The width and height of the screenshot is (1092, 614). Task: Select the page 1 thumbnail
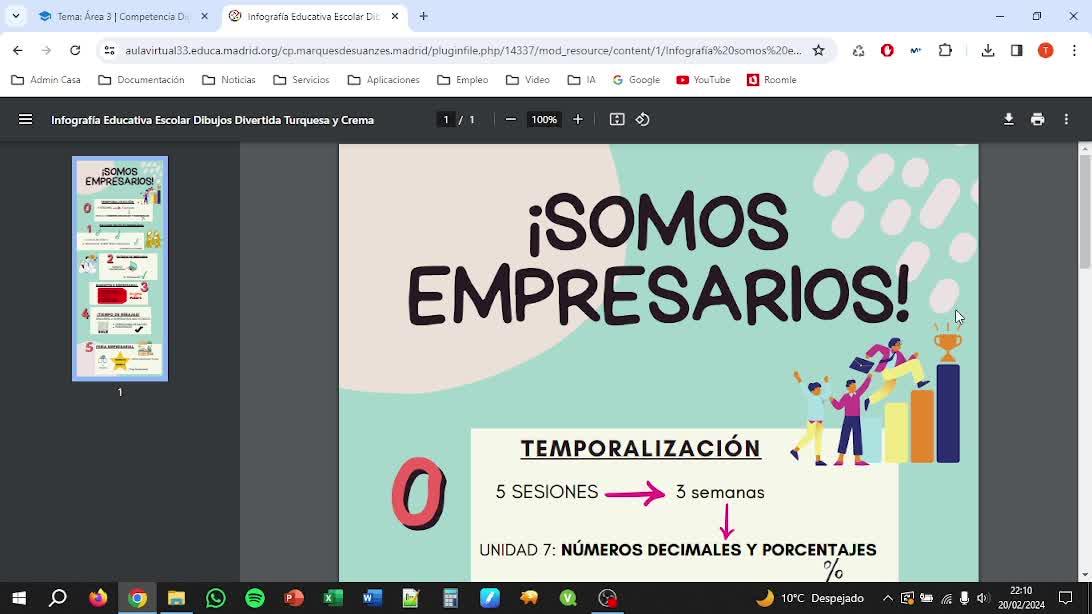120,269
